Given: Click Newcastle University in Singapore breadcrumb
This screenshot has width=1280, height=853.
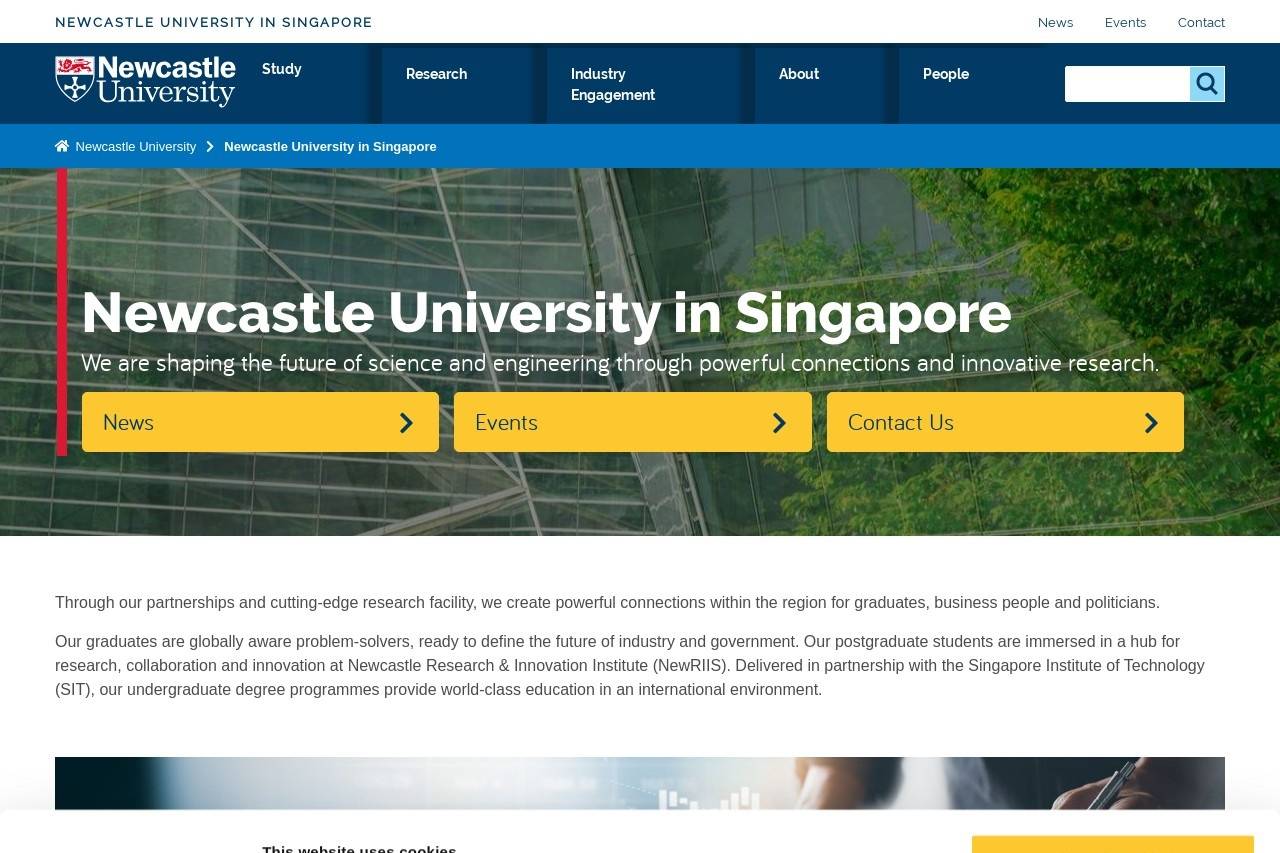Looking at the screenshot, I should (x=330, y=147).
